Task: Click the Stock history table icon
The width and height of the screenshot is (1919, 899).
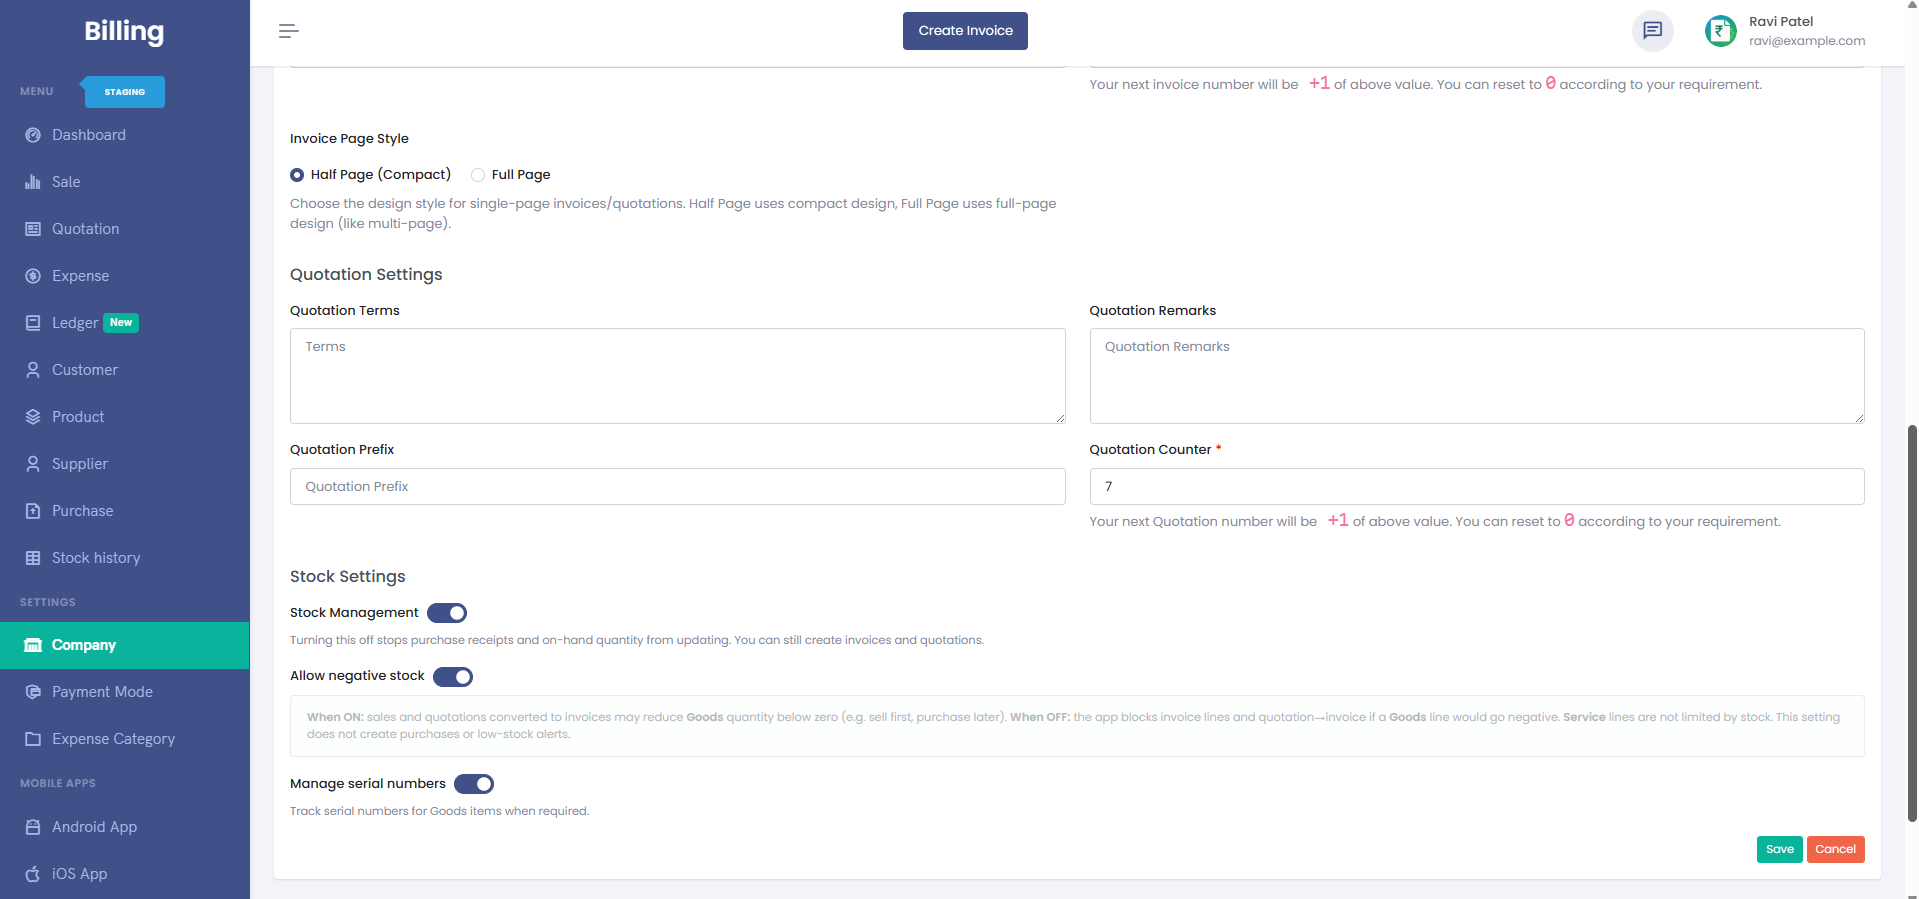Action: pyautogui.click(x=33, y=558)
